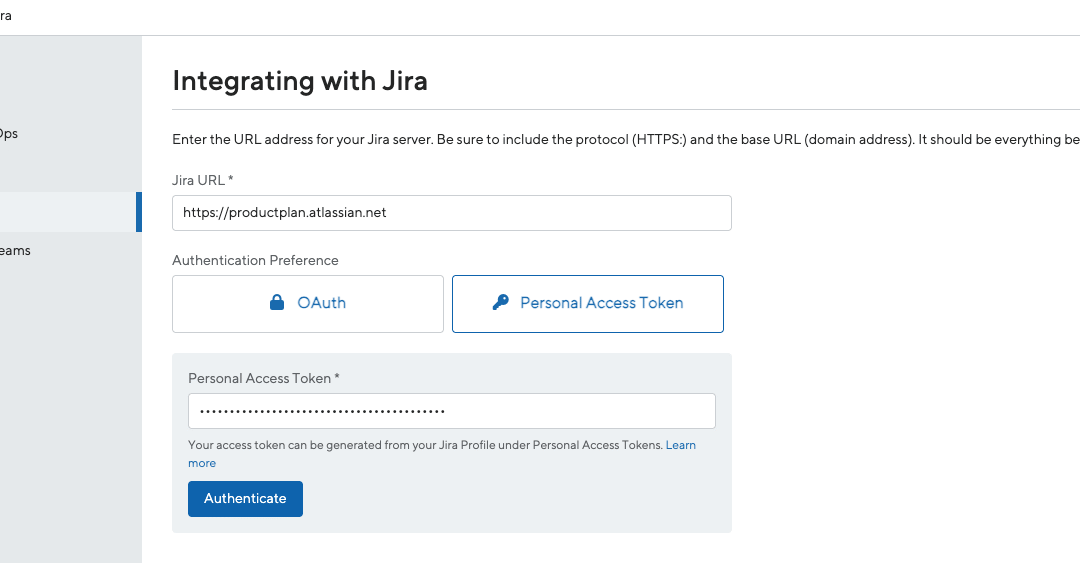This screenshot has width=1080, height=563.
Task: Select the highlighted sidebar item
Action: pyautogui.click(x=70, y=212)
